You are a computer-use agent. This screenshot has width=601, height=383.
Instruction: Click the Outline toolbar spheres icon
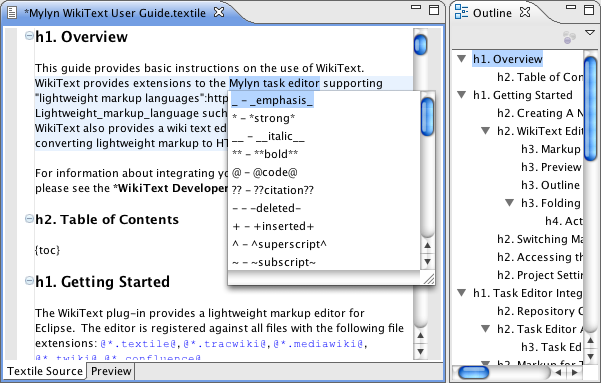pos(569,37)
